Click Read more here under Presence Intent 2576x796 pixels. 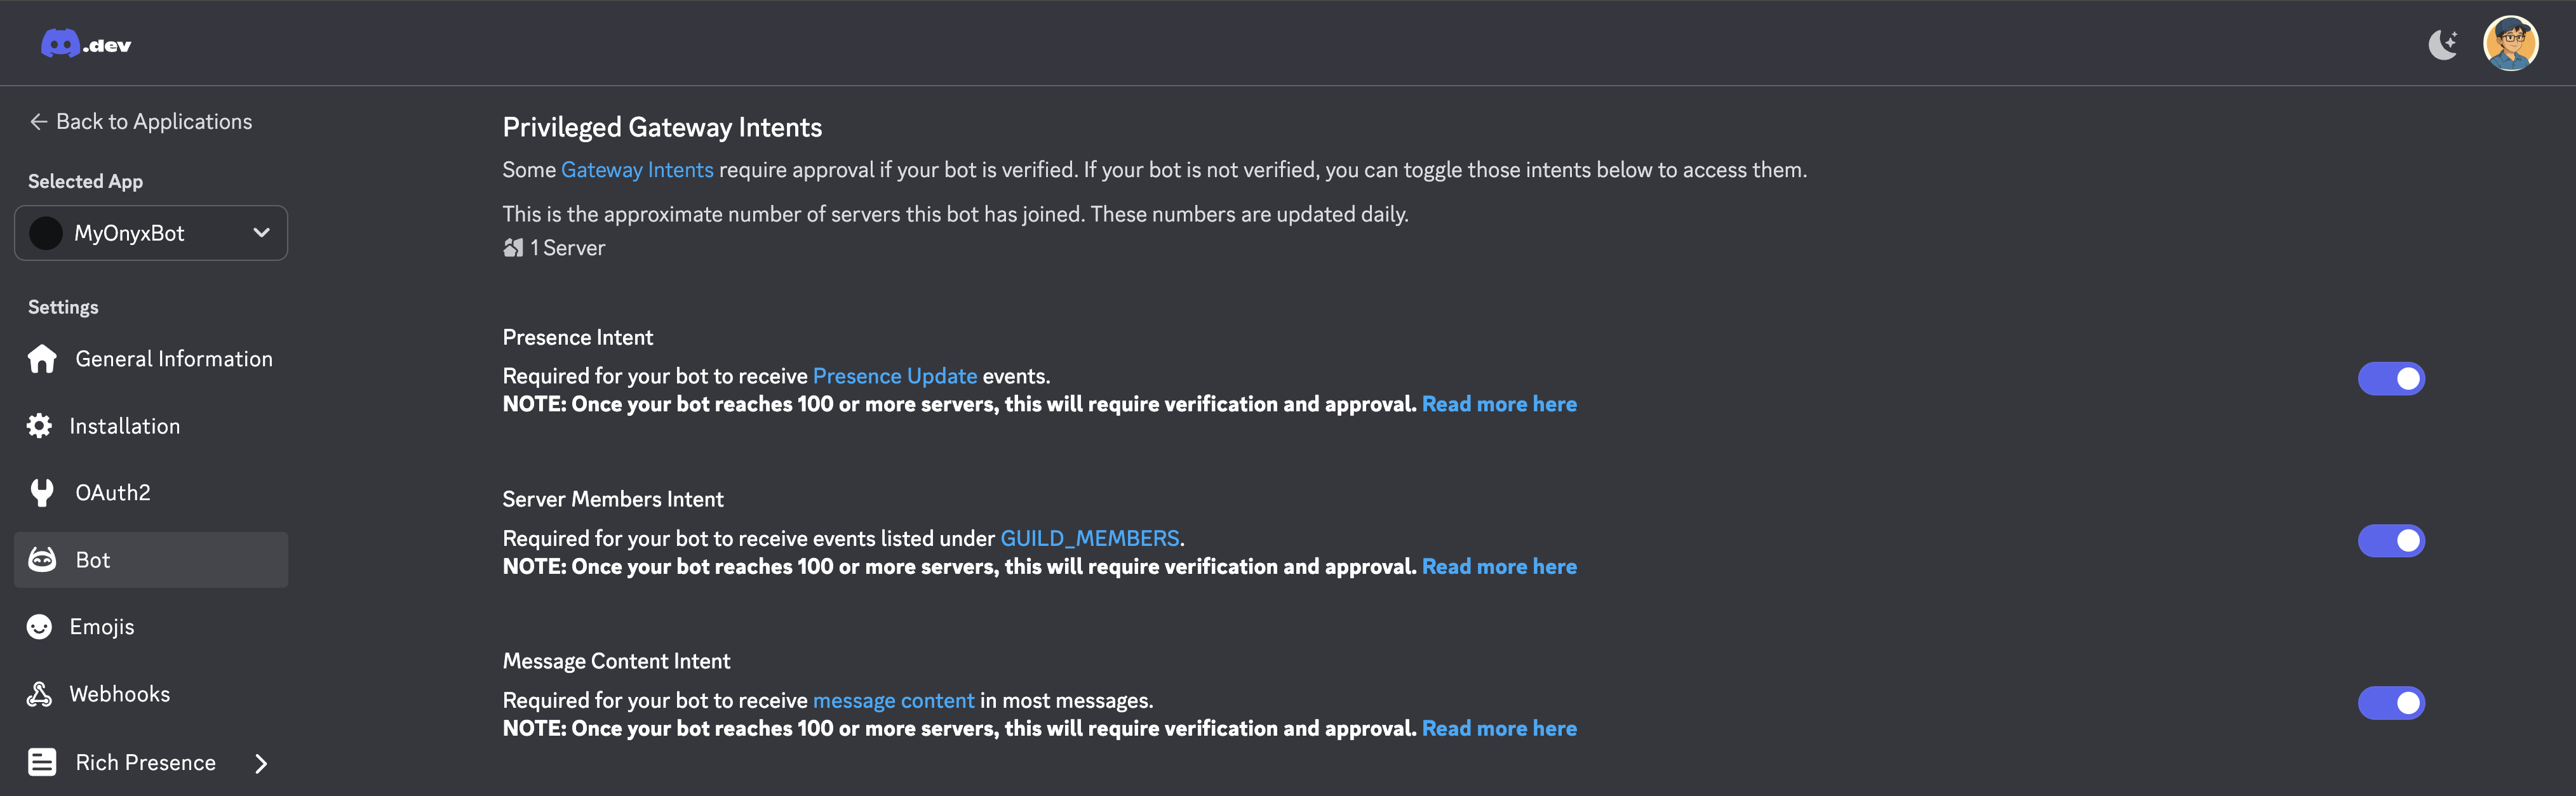tap(1499, 404)
